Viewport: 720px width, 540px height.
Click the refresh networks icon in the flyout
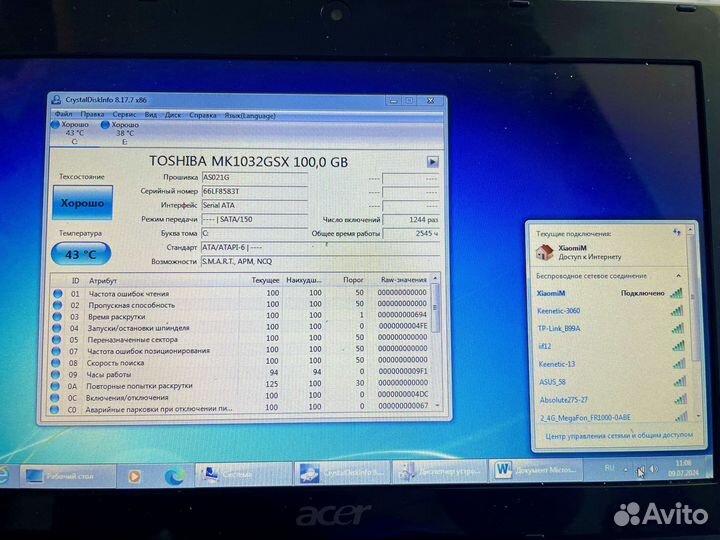pos(676,232)
